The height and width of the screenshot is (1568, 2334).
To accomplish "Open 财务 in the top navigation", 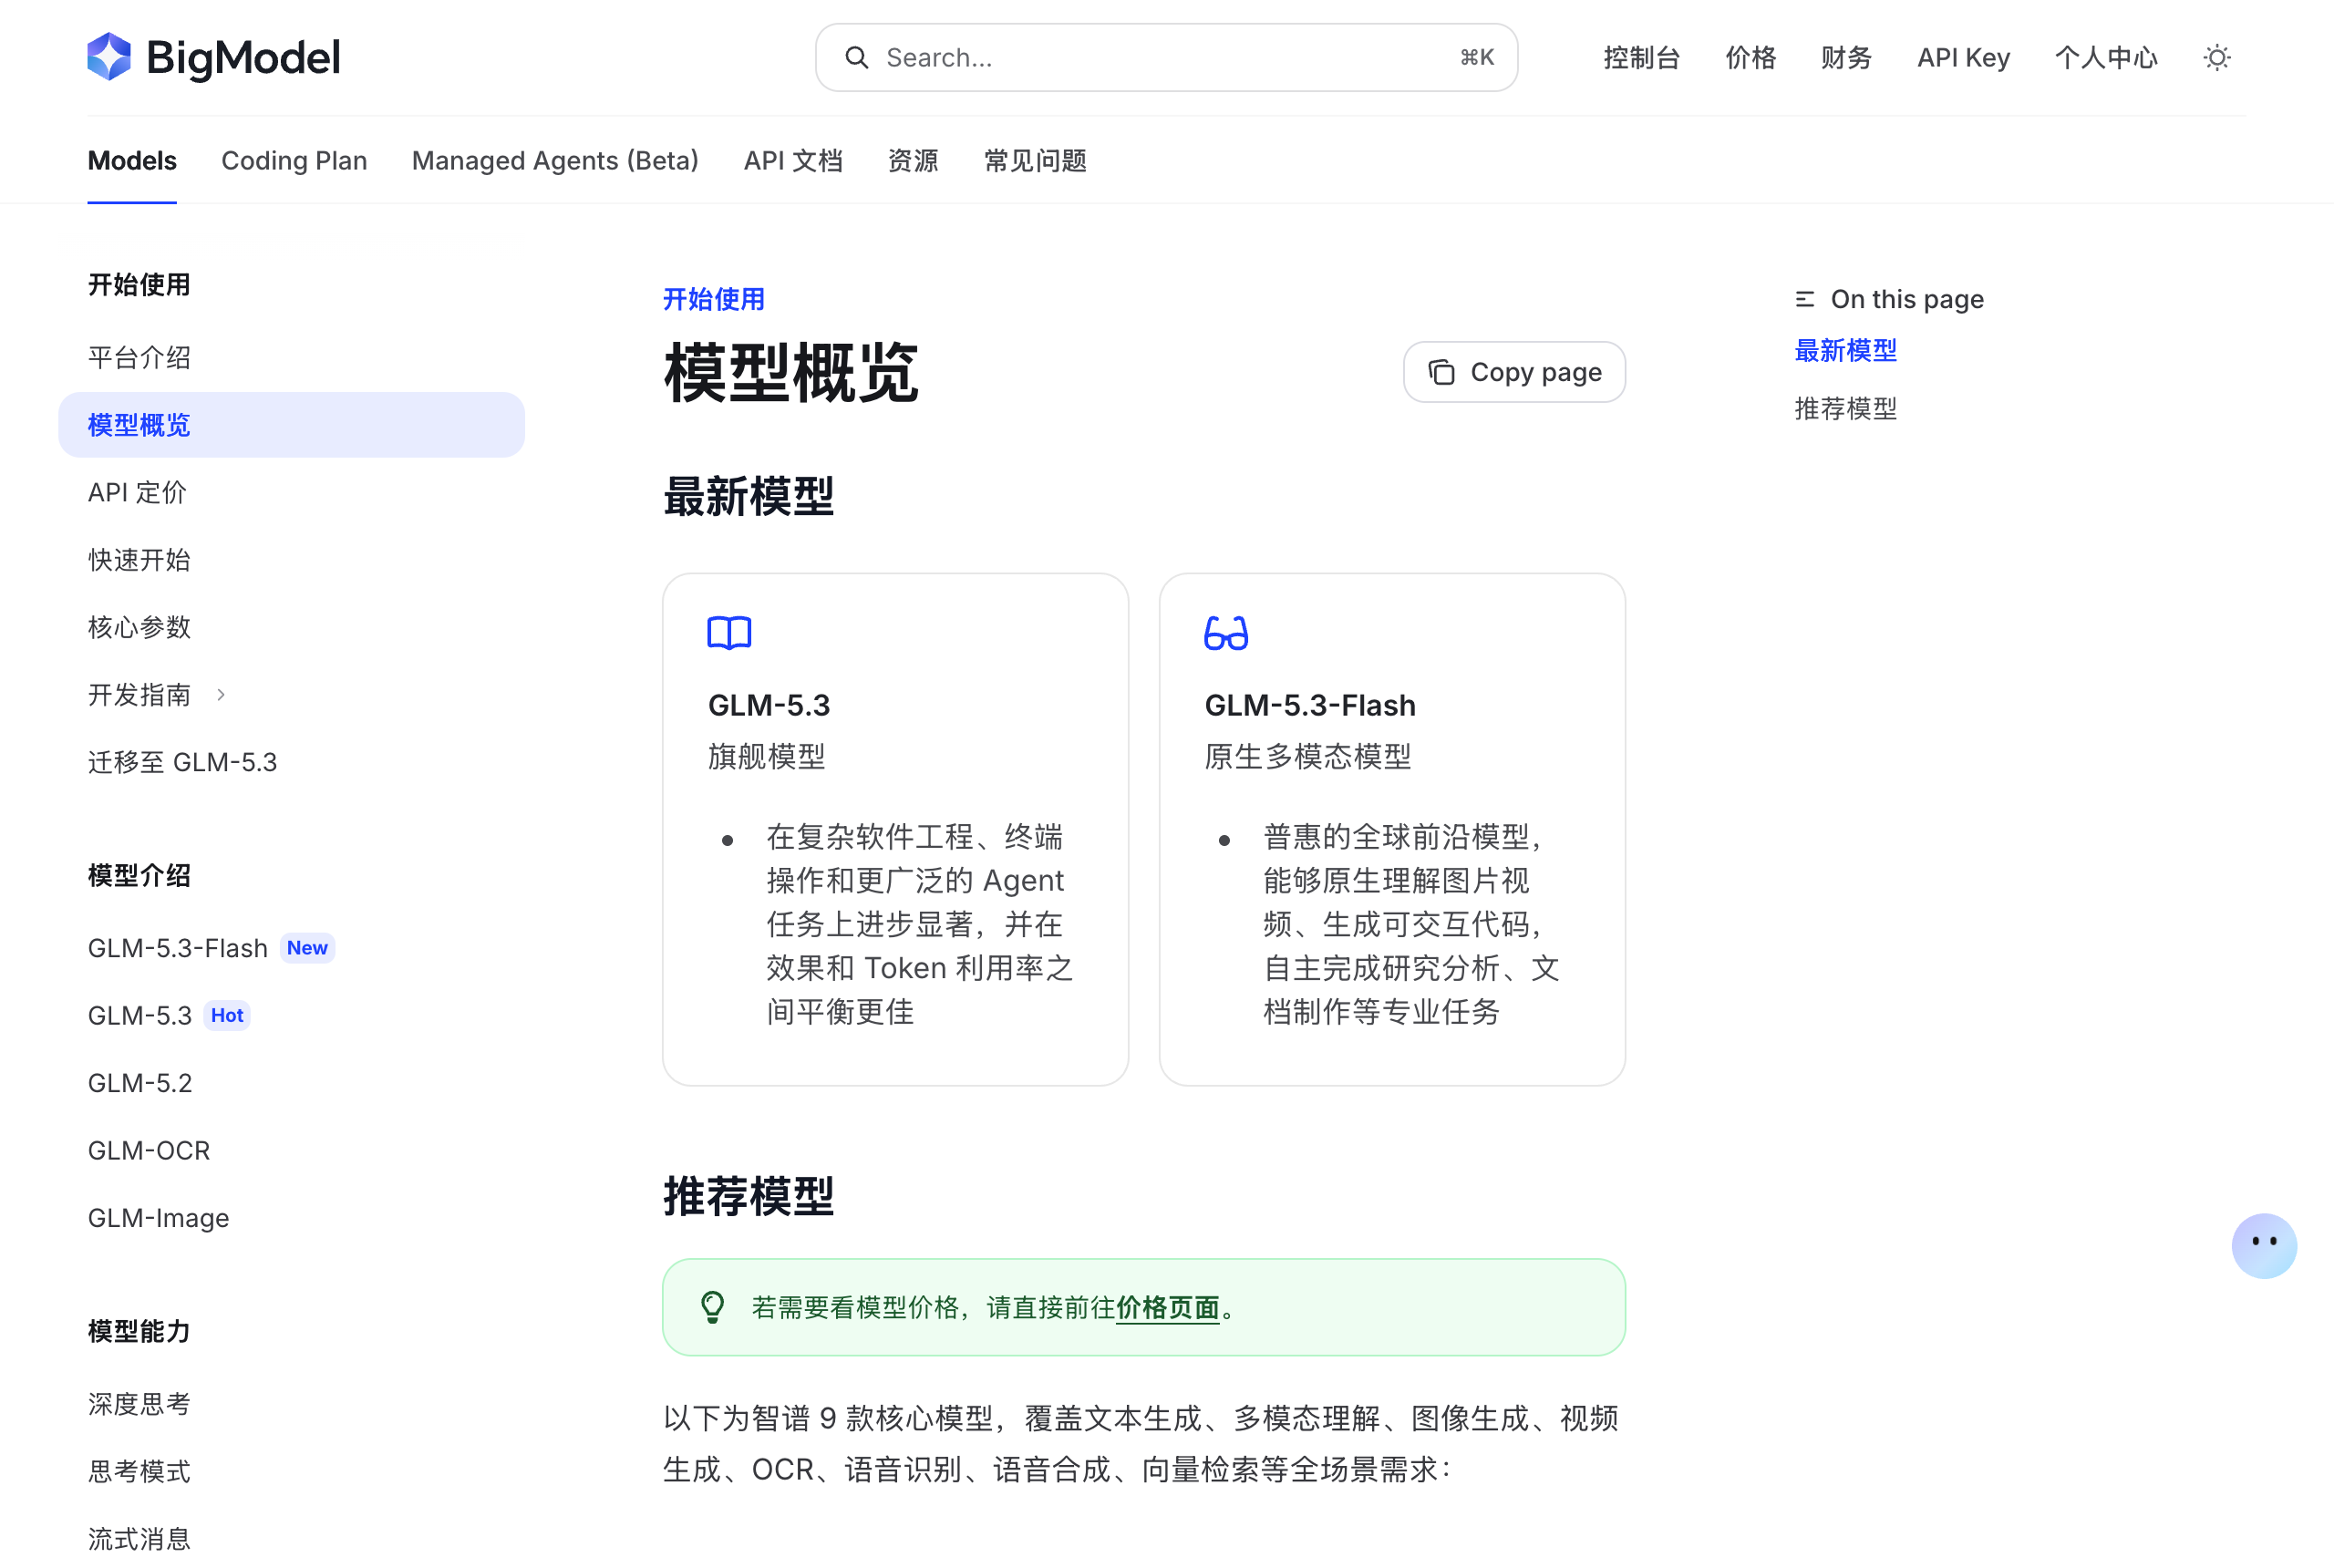I will [1846, 58].
